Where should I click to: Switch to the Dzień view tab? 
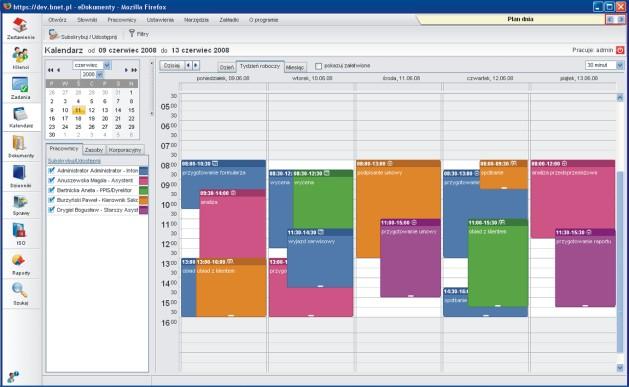227,67
